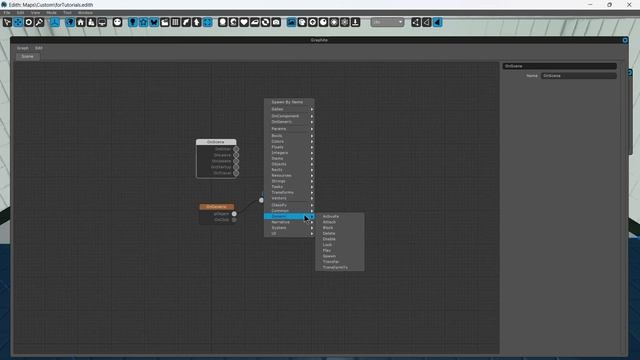The width and height of the screenshot is (640, 360).
Task: Click the round face mask icon
Action: [x=117, y=22]
